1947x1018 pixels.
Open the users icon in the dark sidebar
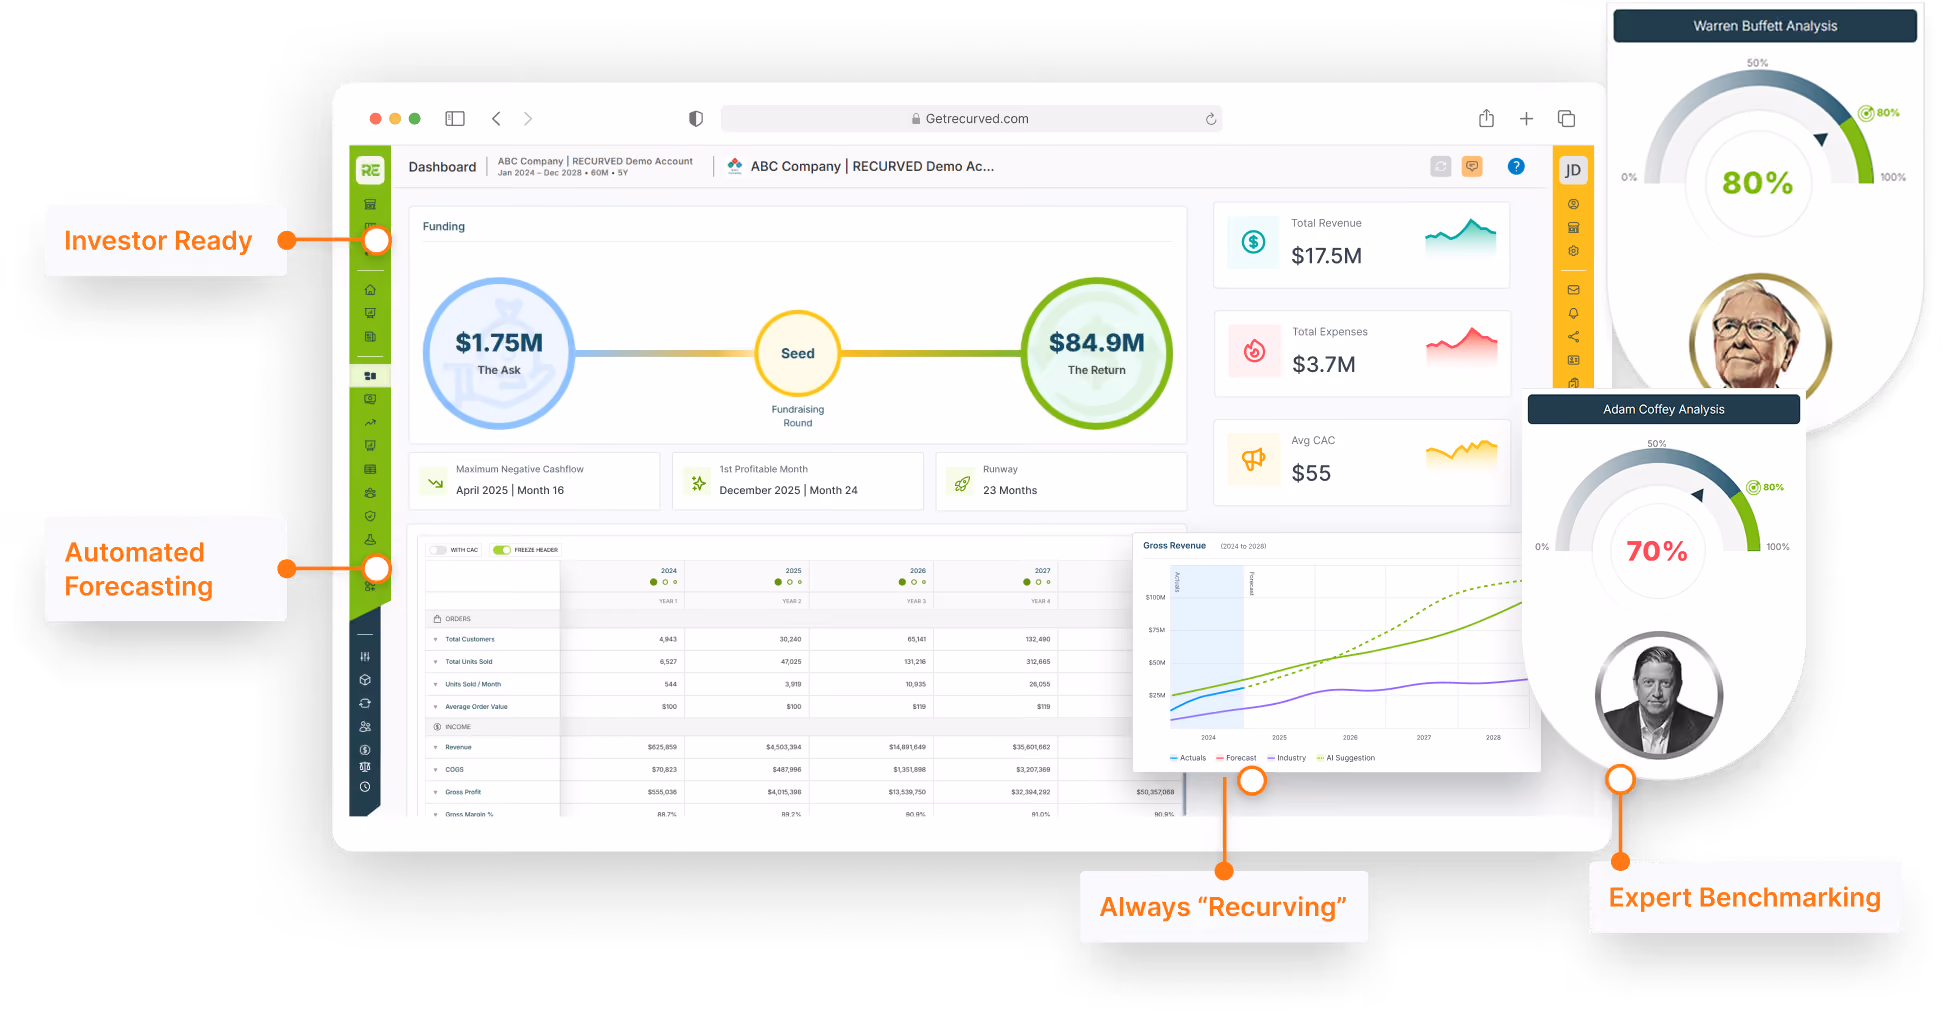pyautogui.click(x=365, y=727)
